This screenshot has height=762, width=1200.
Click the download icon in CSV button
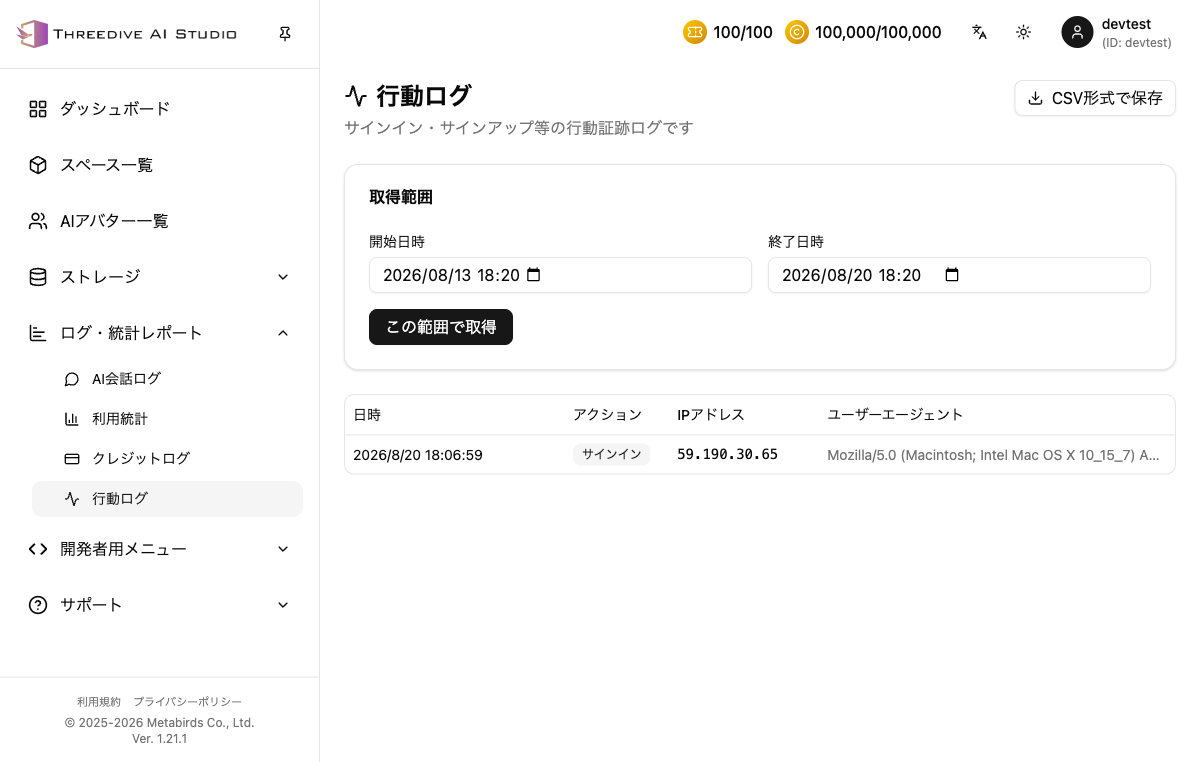[1036, 98]
